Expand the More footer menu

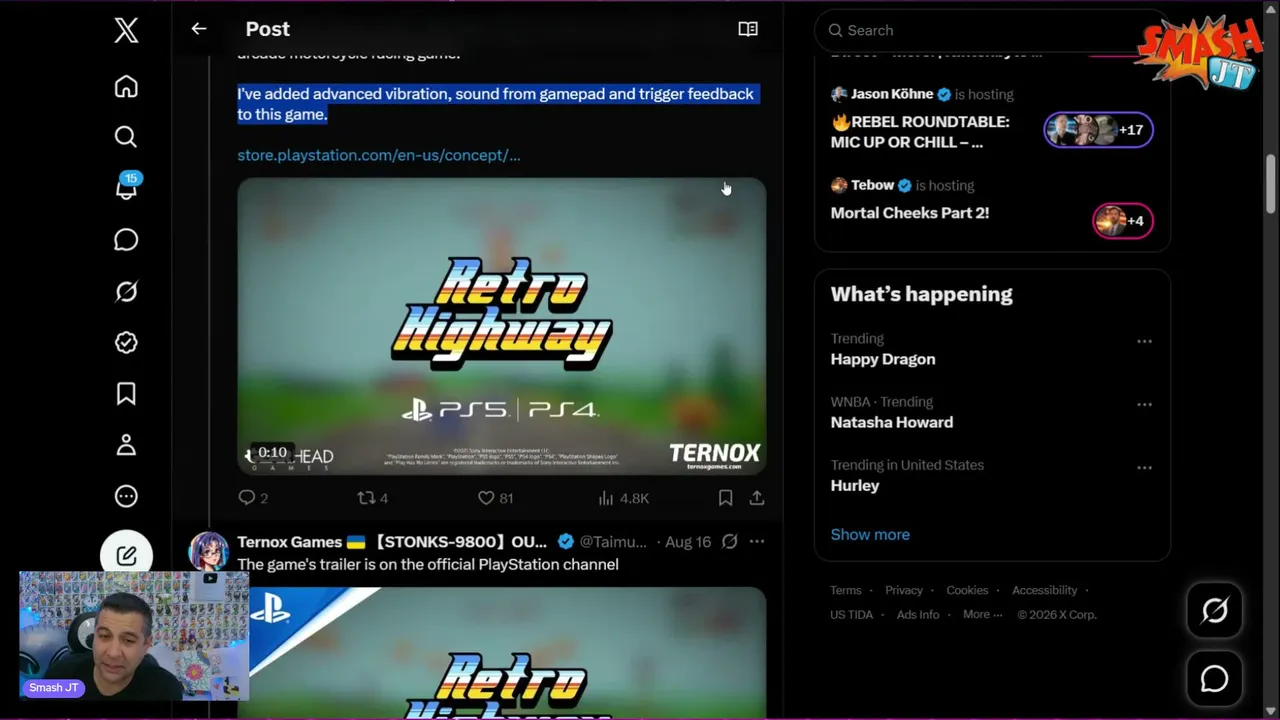point(982,614)
